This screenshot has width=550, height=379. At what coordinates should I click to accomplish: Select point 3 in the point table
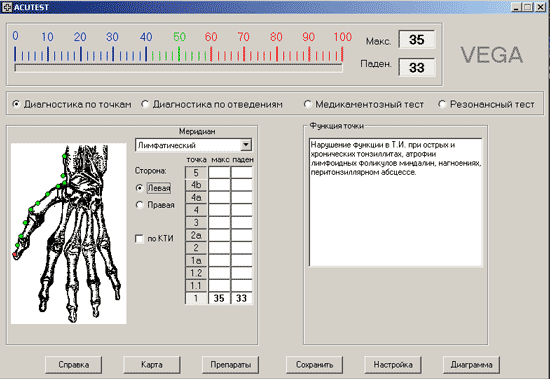coord(196,223)
